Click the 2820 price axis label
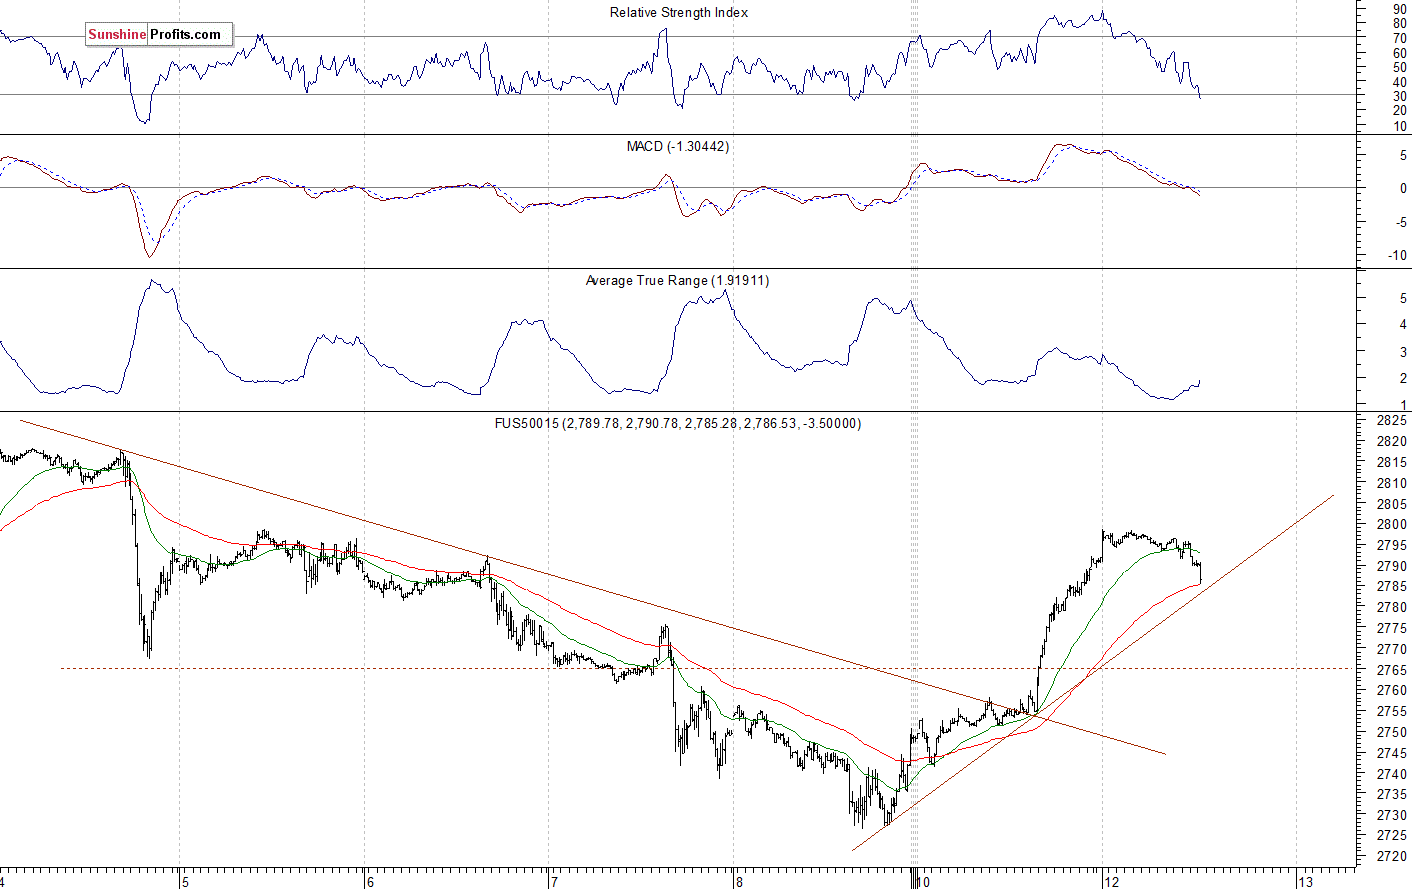1412x889 pixels. [1391, 442]
